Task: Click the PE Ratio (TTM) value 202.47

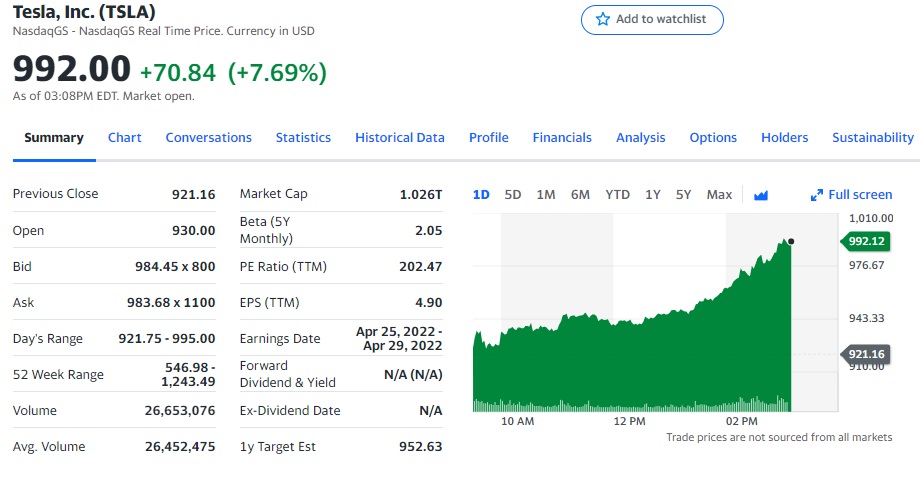Action: pos(421,266)
